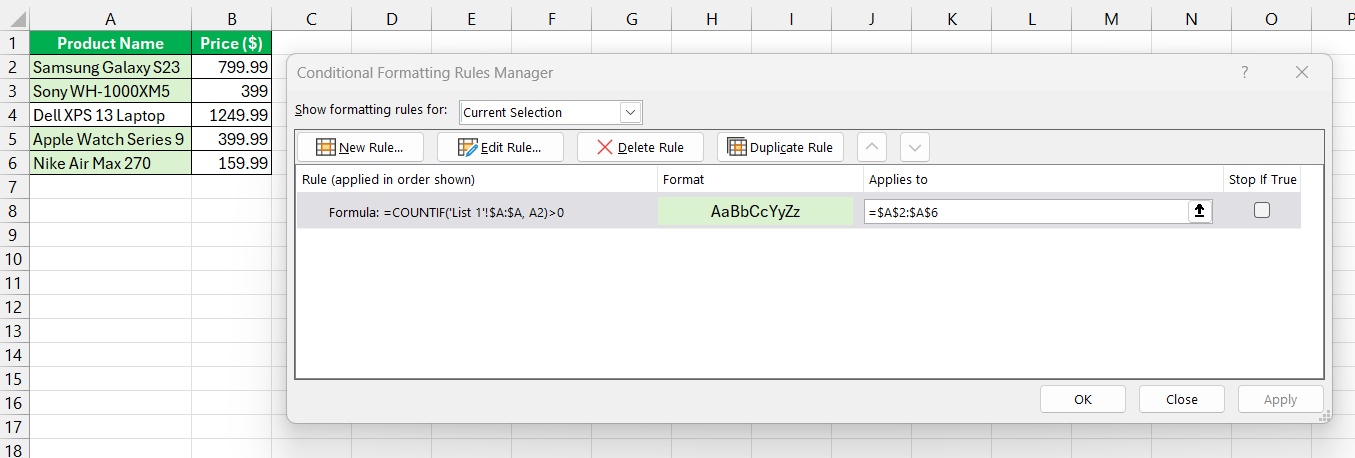Select row 15 header
1355x458 pixels.
14,379
